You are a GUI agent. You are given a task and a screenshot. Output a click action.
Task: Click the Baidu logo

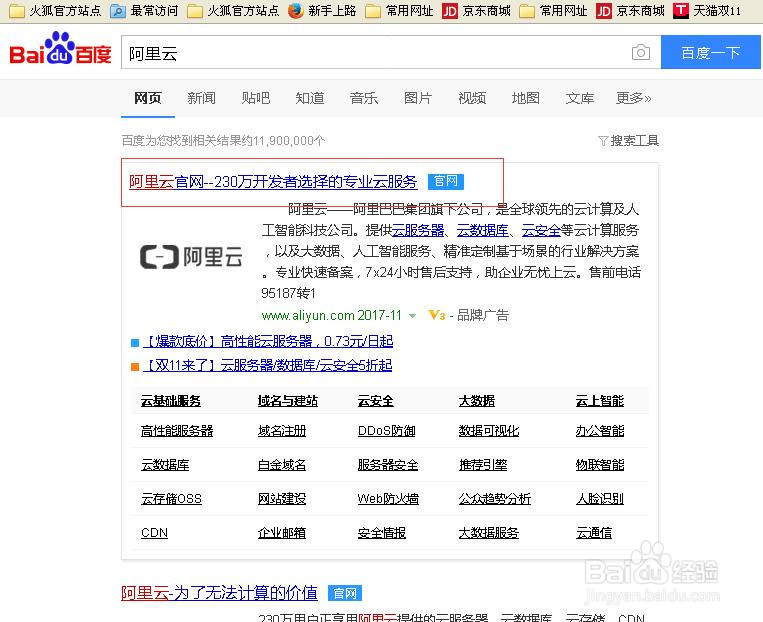[x=60, y=49]
